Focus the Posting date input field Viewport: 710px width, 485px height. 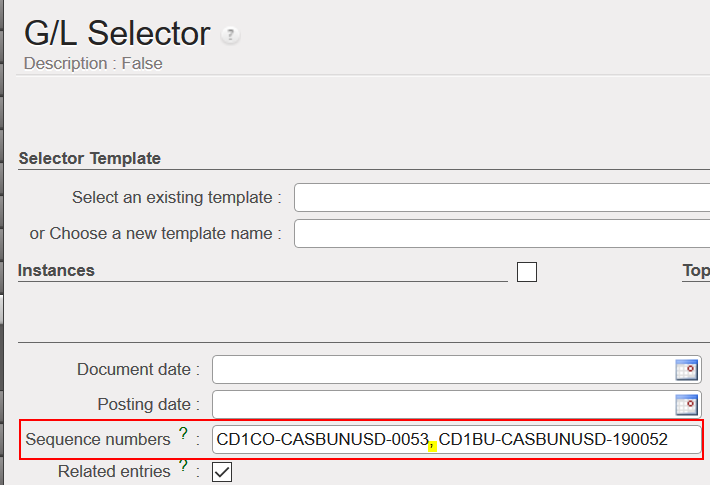442,405
